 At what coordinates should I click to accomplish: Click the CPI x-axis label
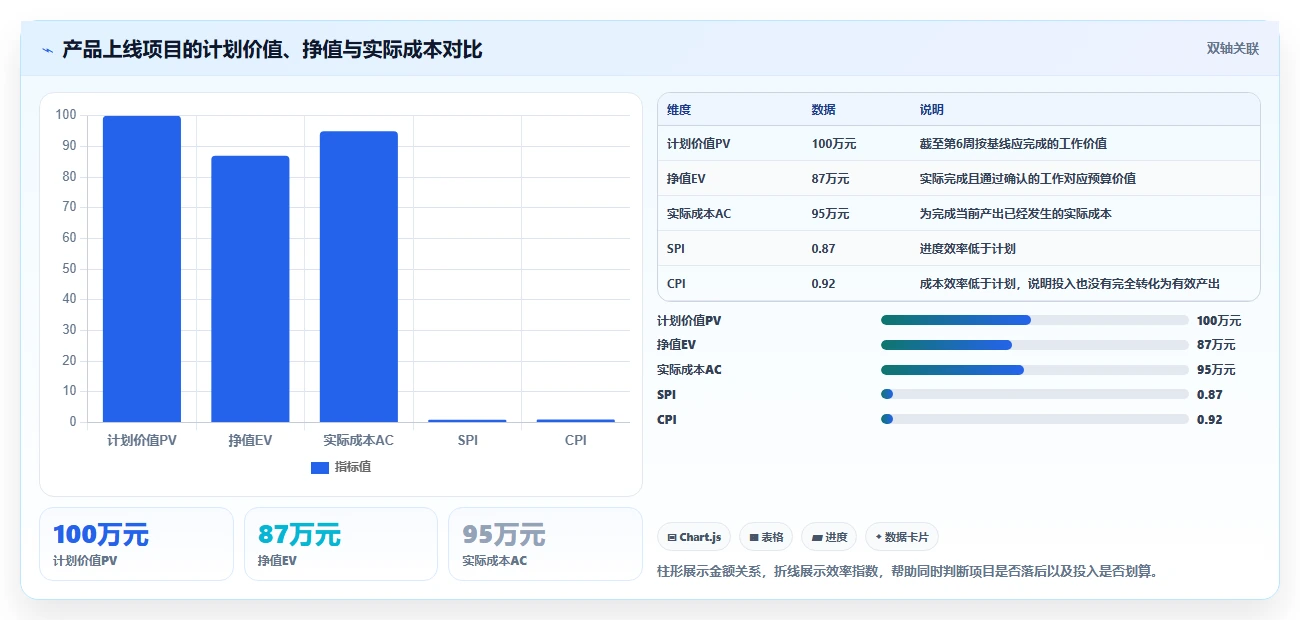[x=576, y=440]
